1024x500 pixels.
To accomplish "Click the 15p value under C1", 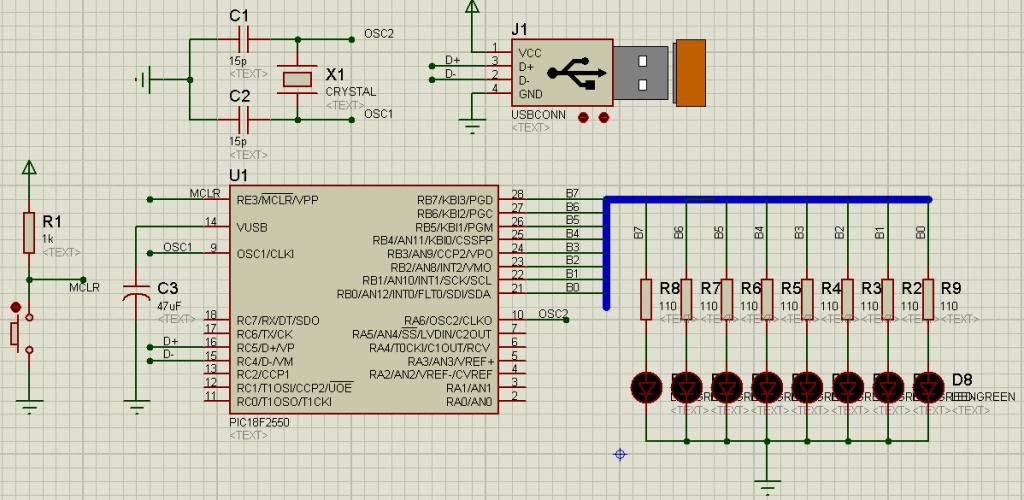I will 238,61.
